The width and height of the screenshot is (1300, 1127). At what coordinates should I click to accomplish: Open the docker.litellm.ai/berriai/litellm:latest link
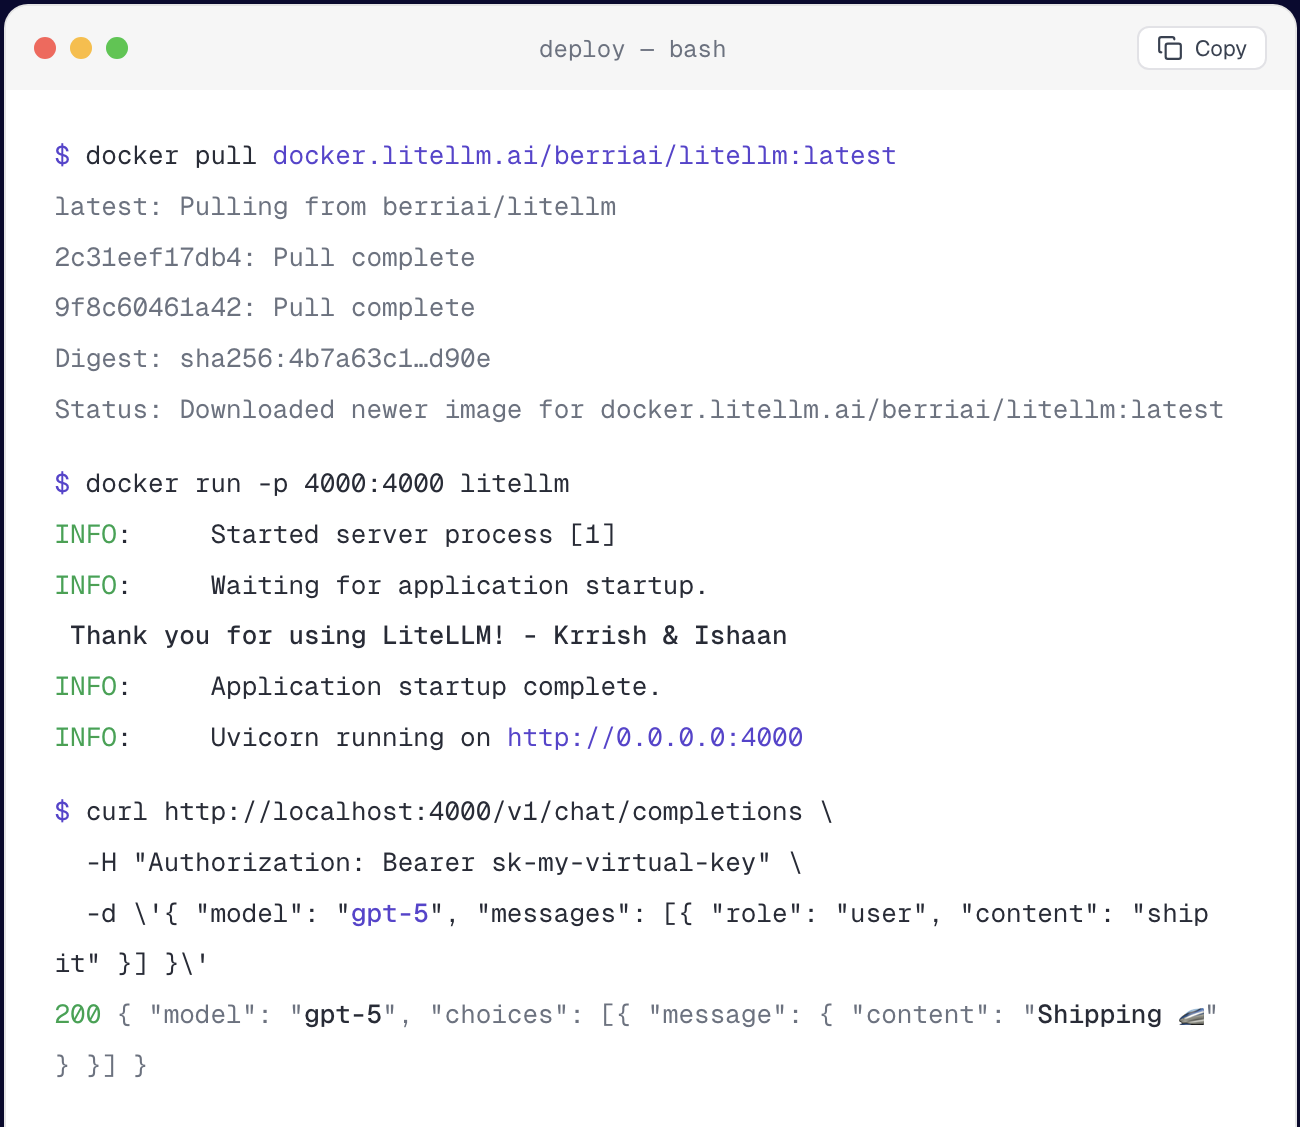(x=584, y=156)
